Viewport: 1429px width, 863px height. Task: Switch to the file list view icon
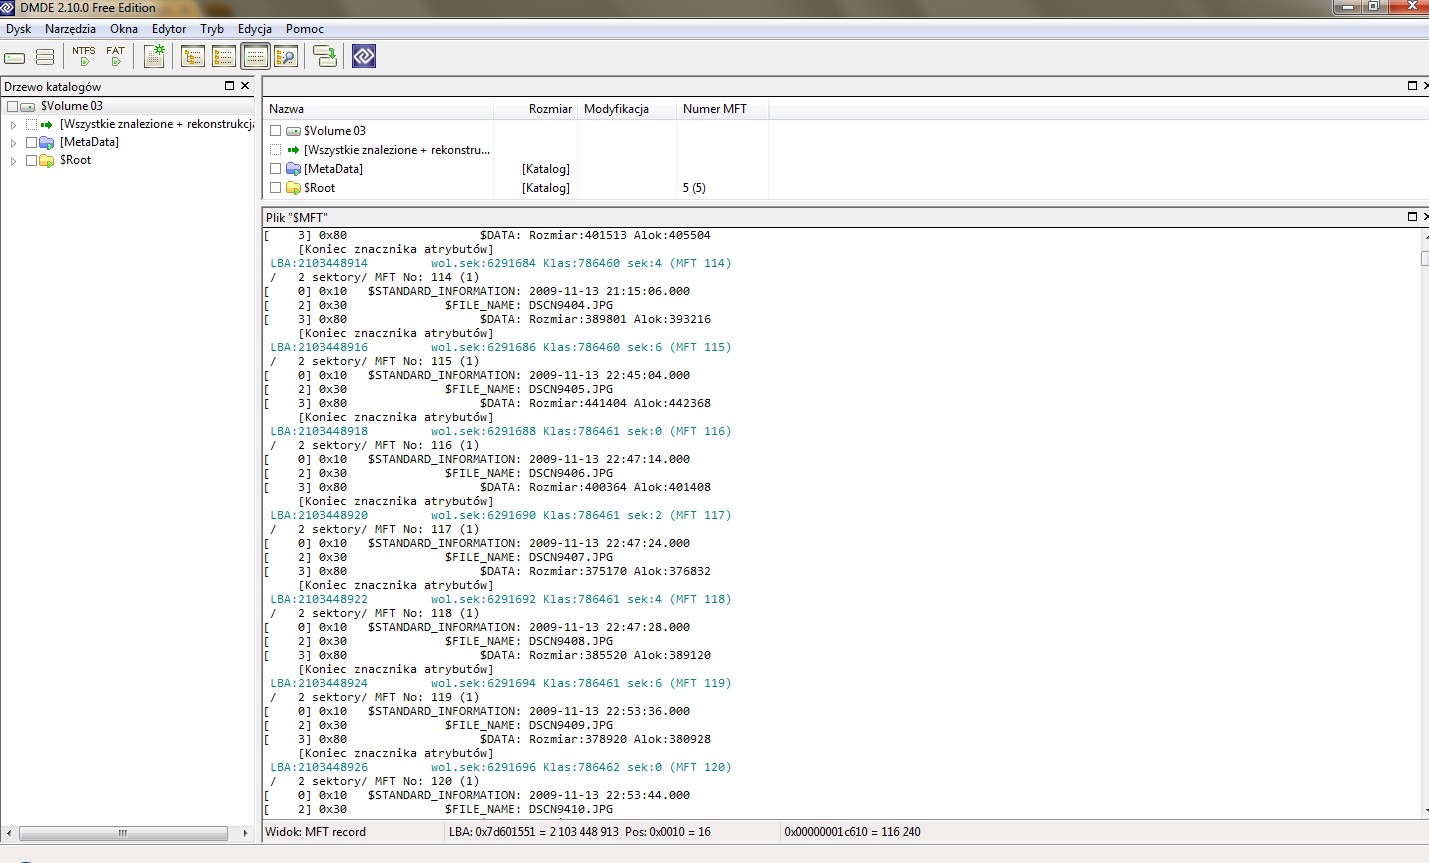(x=224, y=56)
